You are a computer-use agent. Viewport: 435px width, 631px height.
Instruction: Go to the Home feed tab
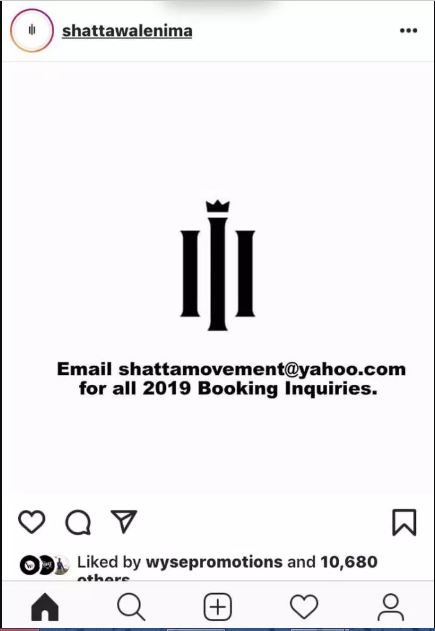[45, 607]
